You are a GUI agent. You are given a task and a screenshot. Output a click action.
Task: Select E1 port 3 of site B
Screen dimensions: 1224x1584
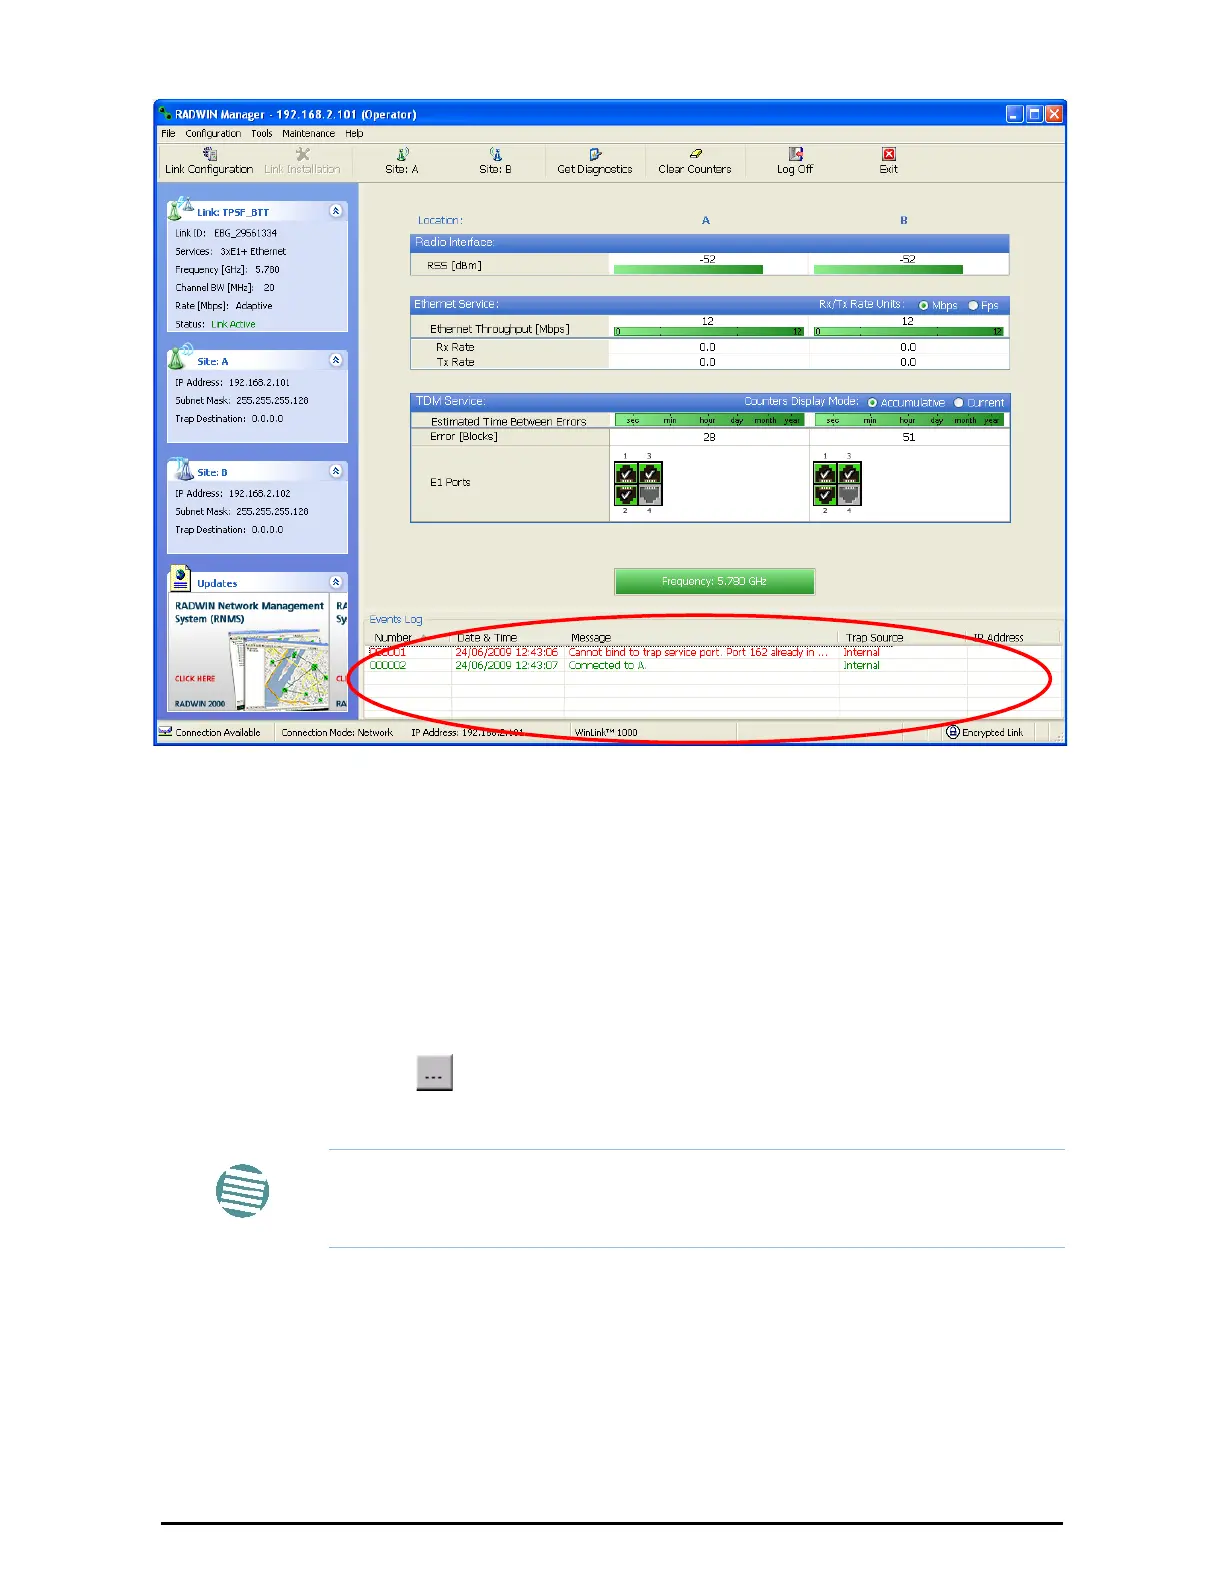(850, 473)
